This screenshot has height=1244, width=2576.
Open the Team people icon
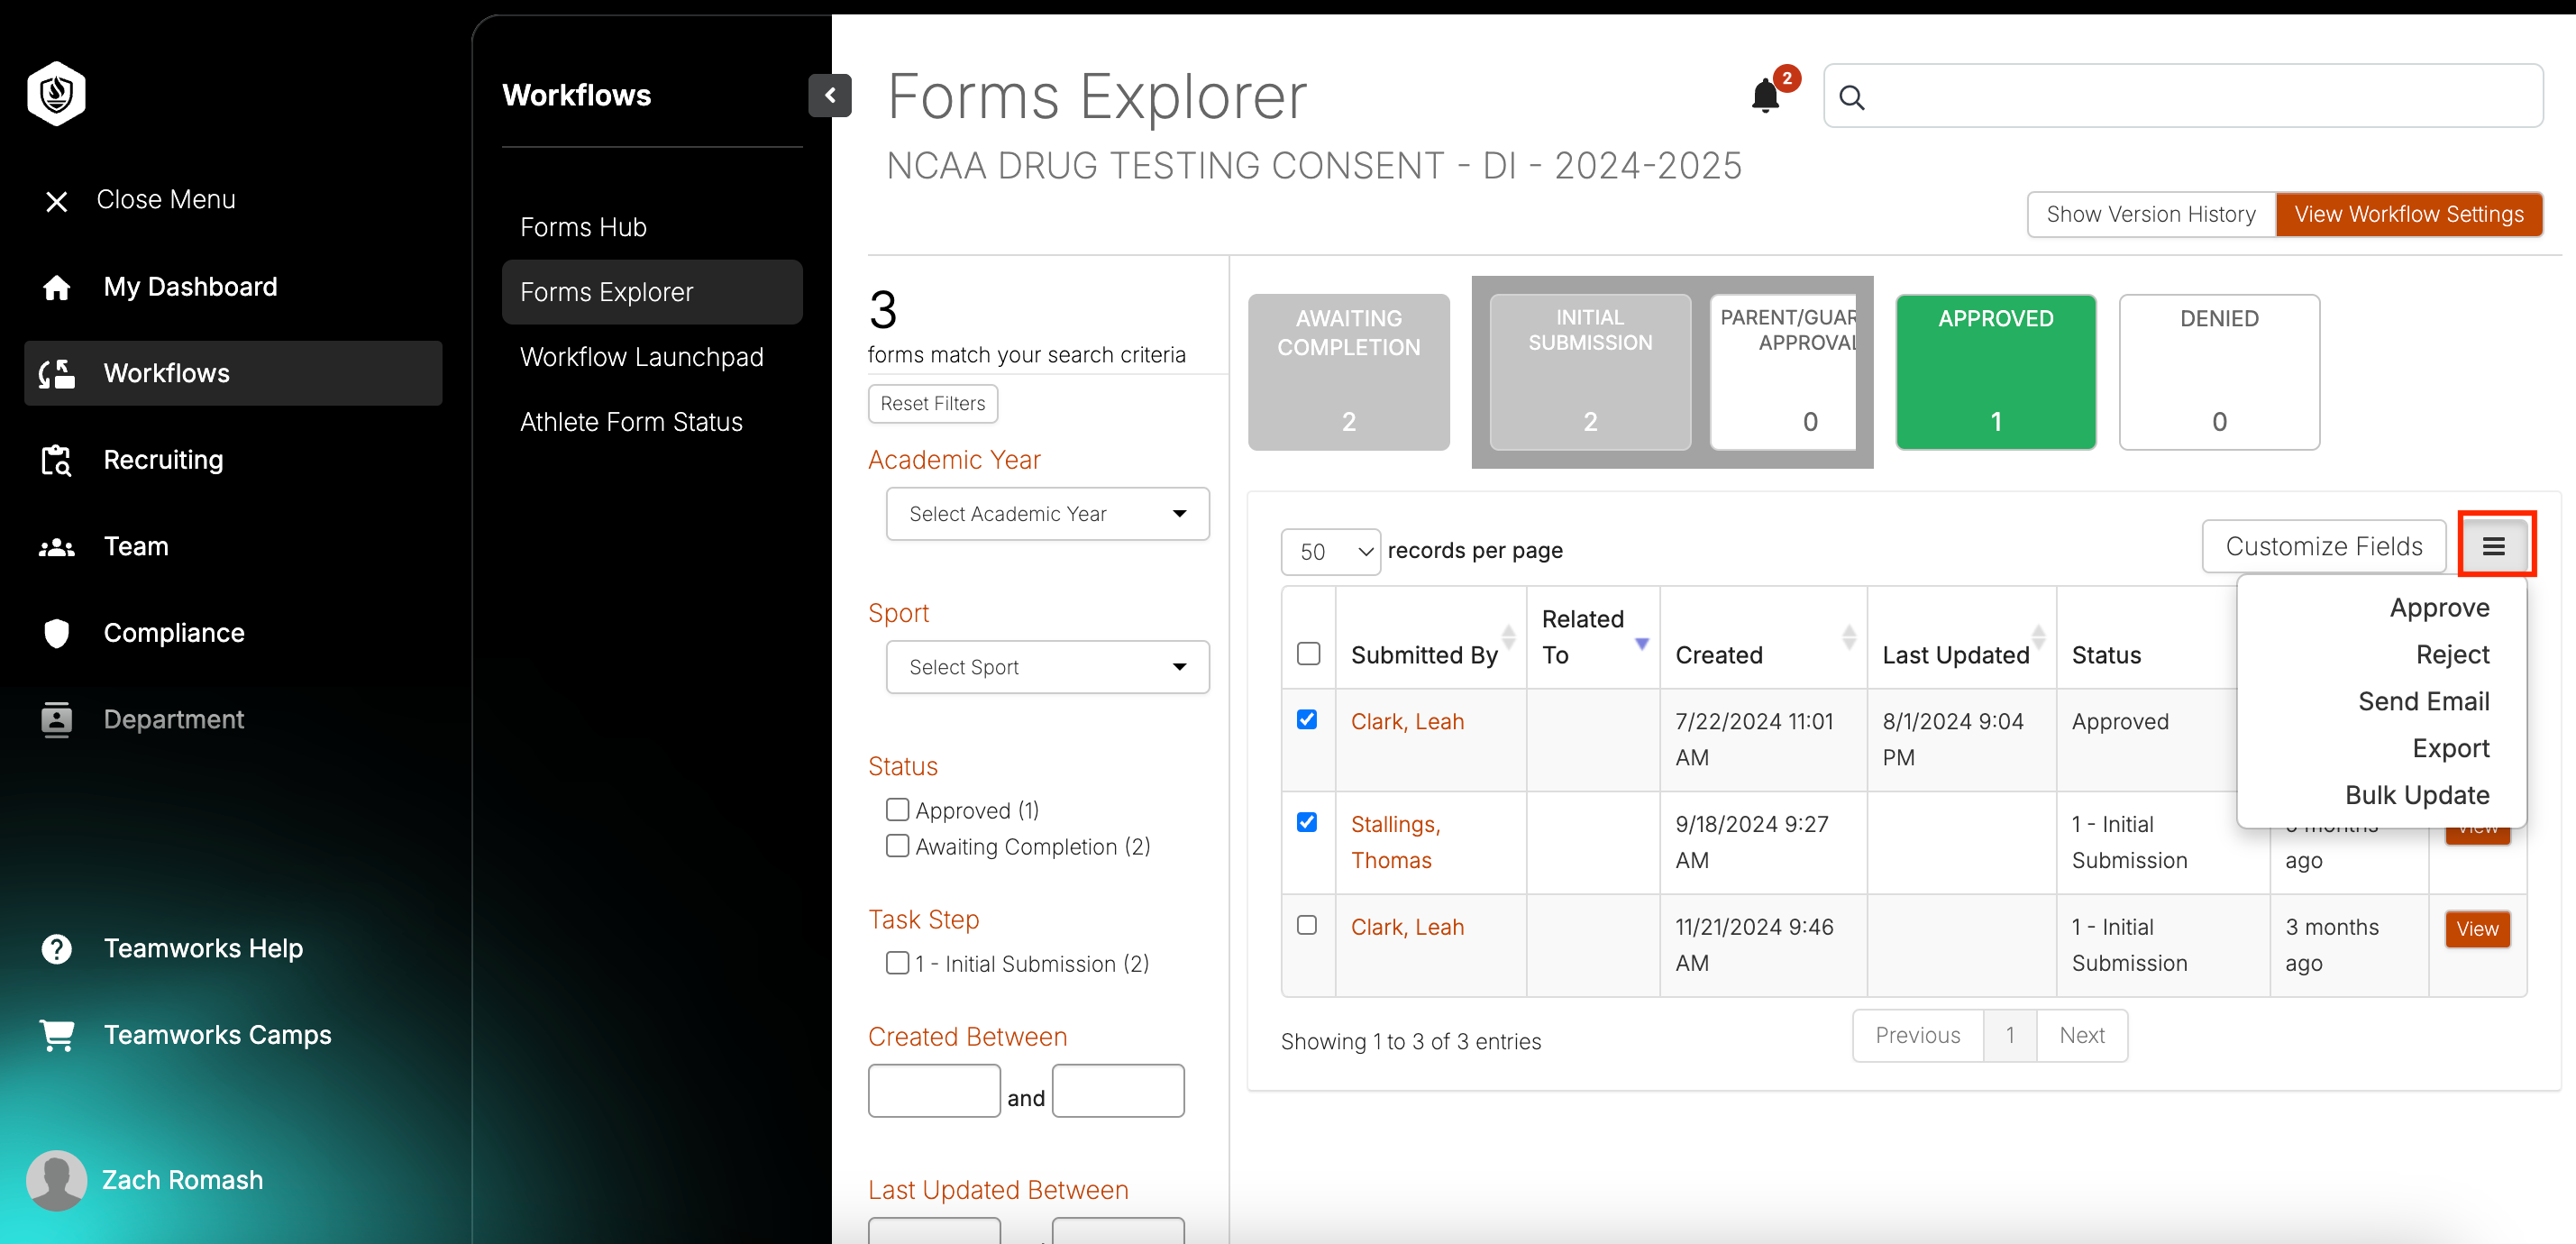point(57,547)
